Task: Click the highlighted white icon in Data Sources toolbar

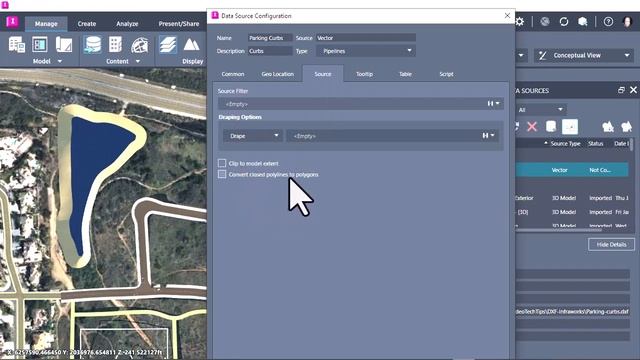Action: (x=570, y=127)
